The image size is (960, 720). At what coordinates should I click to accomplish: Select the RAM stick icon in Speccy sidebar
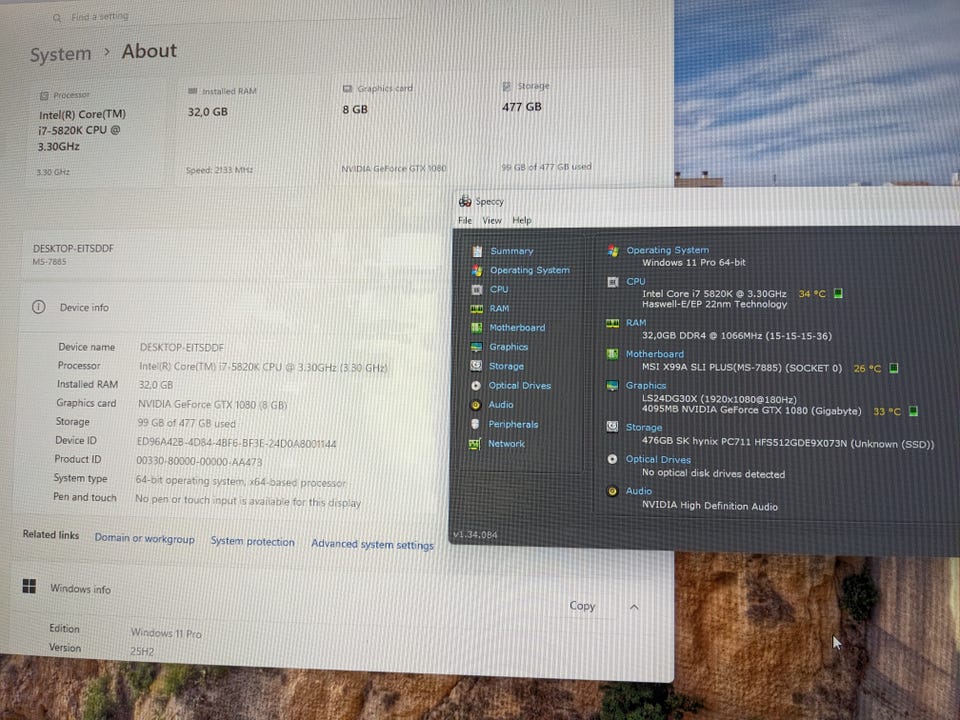pyautogui.click(x=476, y=309)
